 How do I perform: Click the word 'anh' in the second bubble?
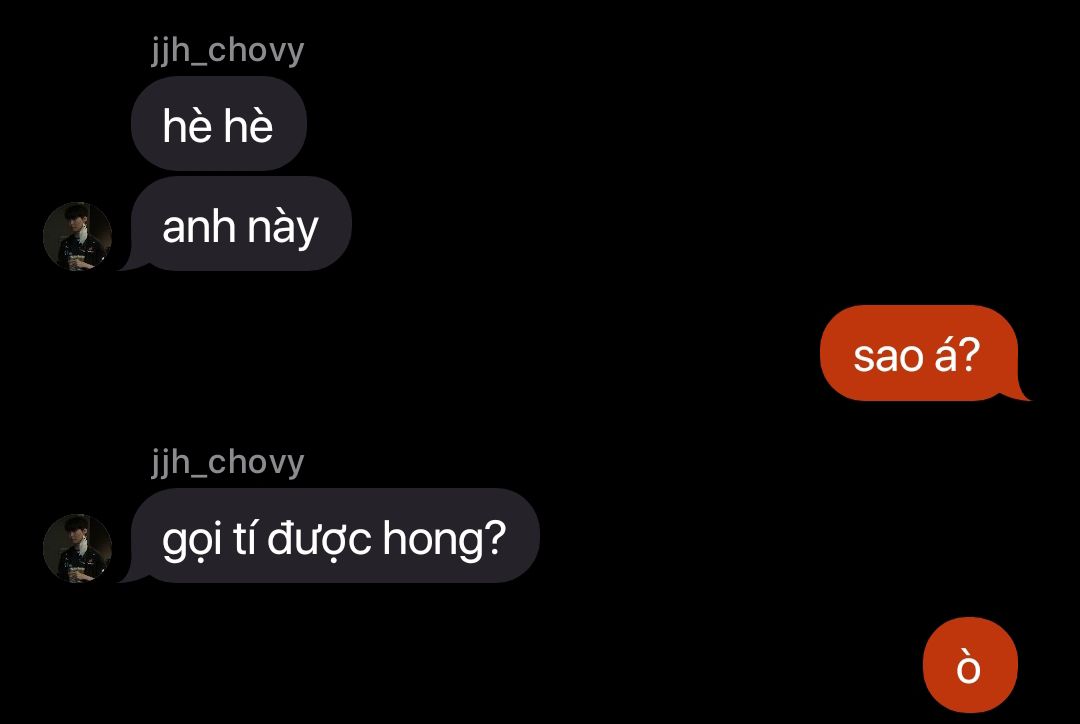point(200,226)
